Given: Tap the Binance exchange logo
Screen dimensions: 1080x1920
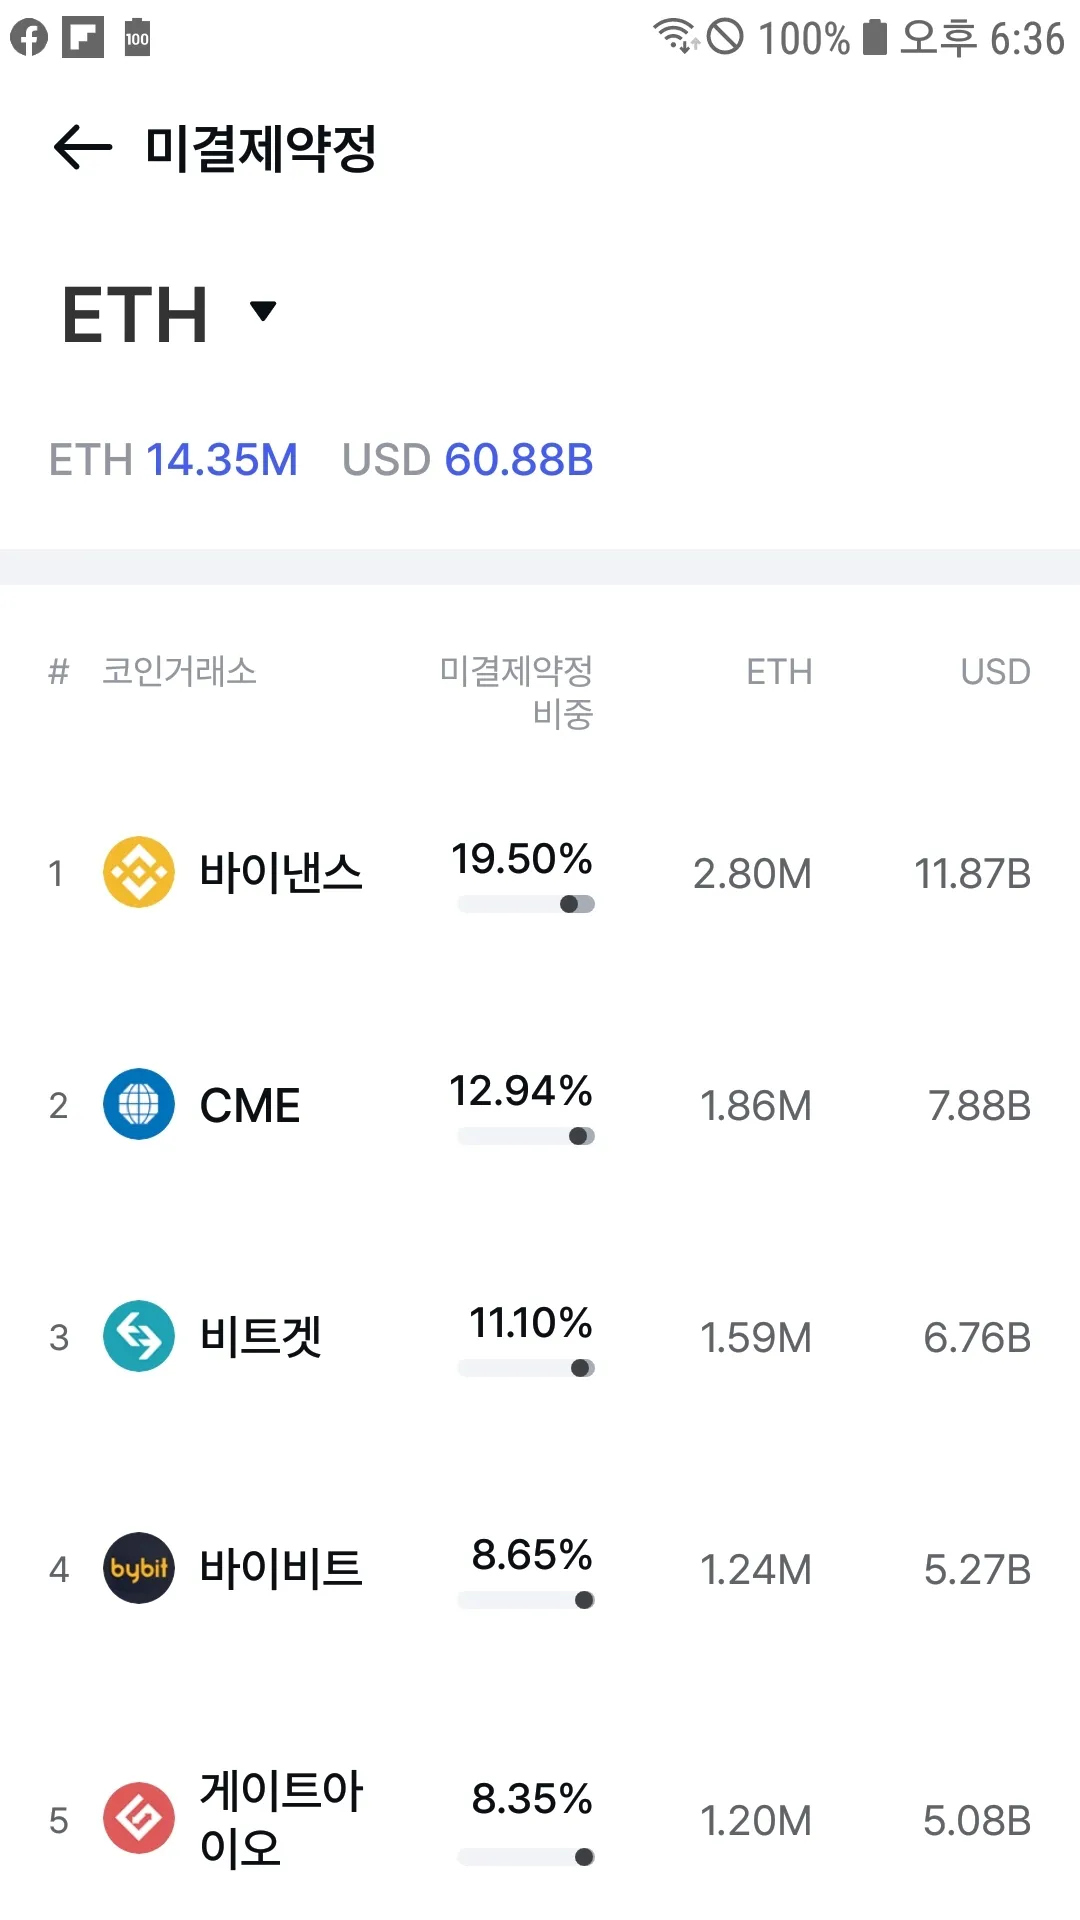Looking at the screenshot, I should (139, 872).
